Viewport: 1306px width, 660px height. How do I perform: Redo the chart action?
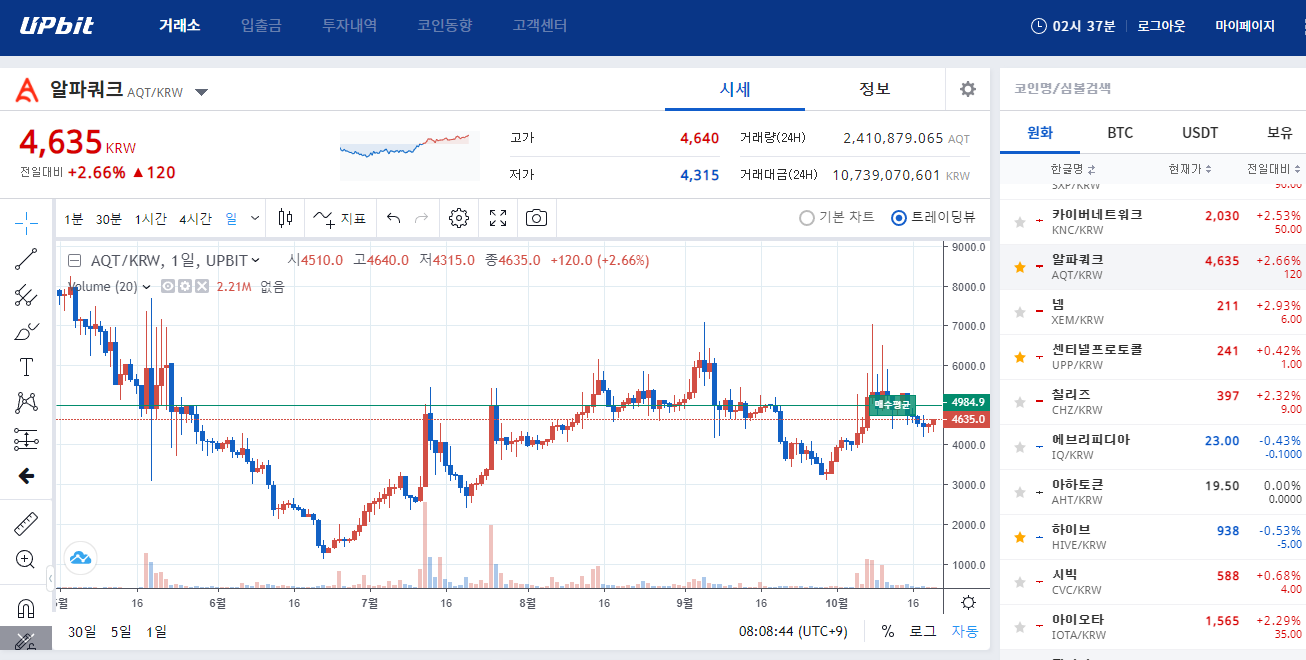(421, 218)
